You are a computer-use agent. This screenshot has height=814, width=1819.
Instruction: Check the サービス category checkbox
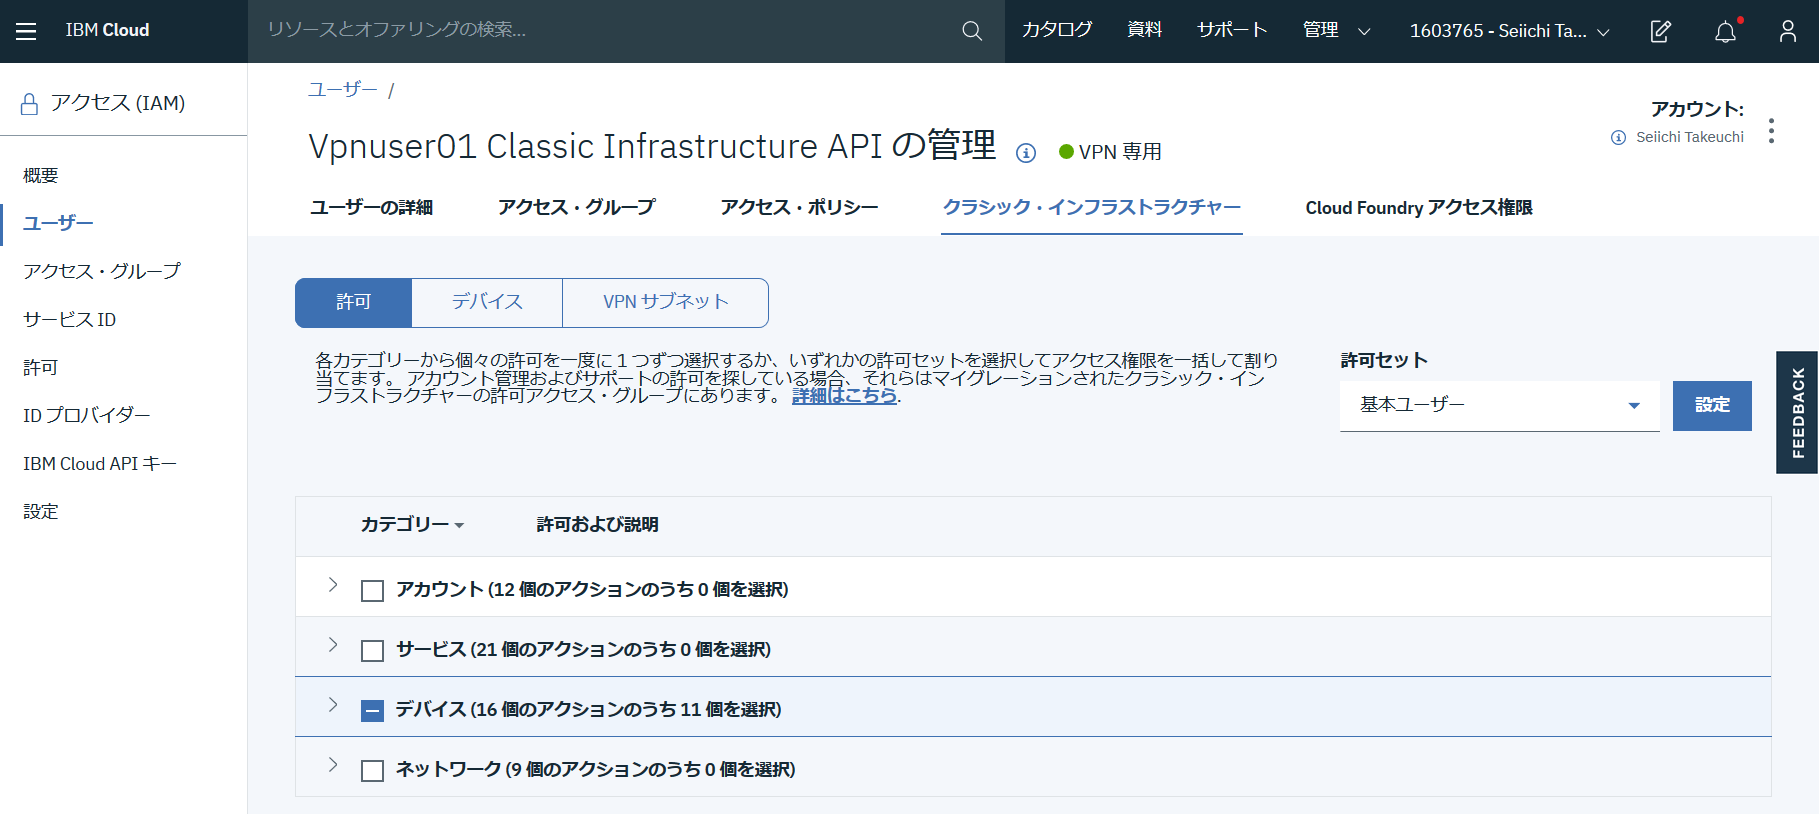[372, 651]
